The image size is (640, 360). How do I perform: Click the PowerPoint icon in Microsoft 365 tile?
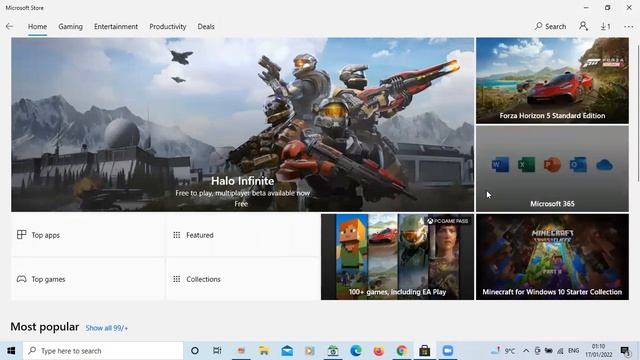552,164
